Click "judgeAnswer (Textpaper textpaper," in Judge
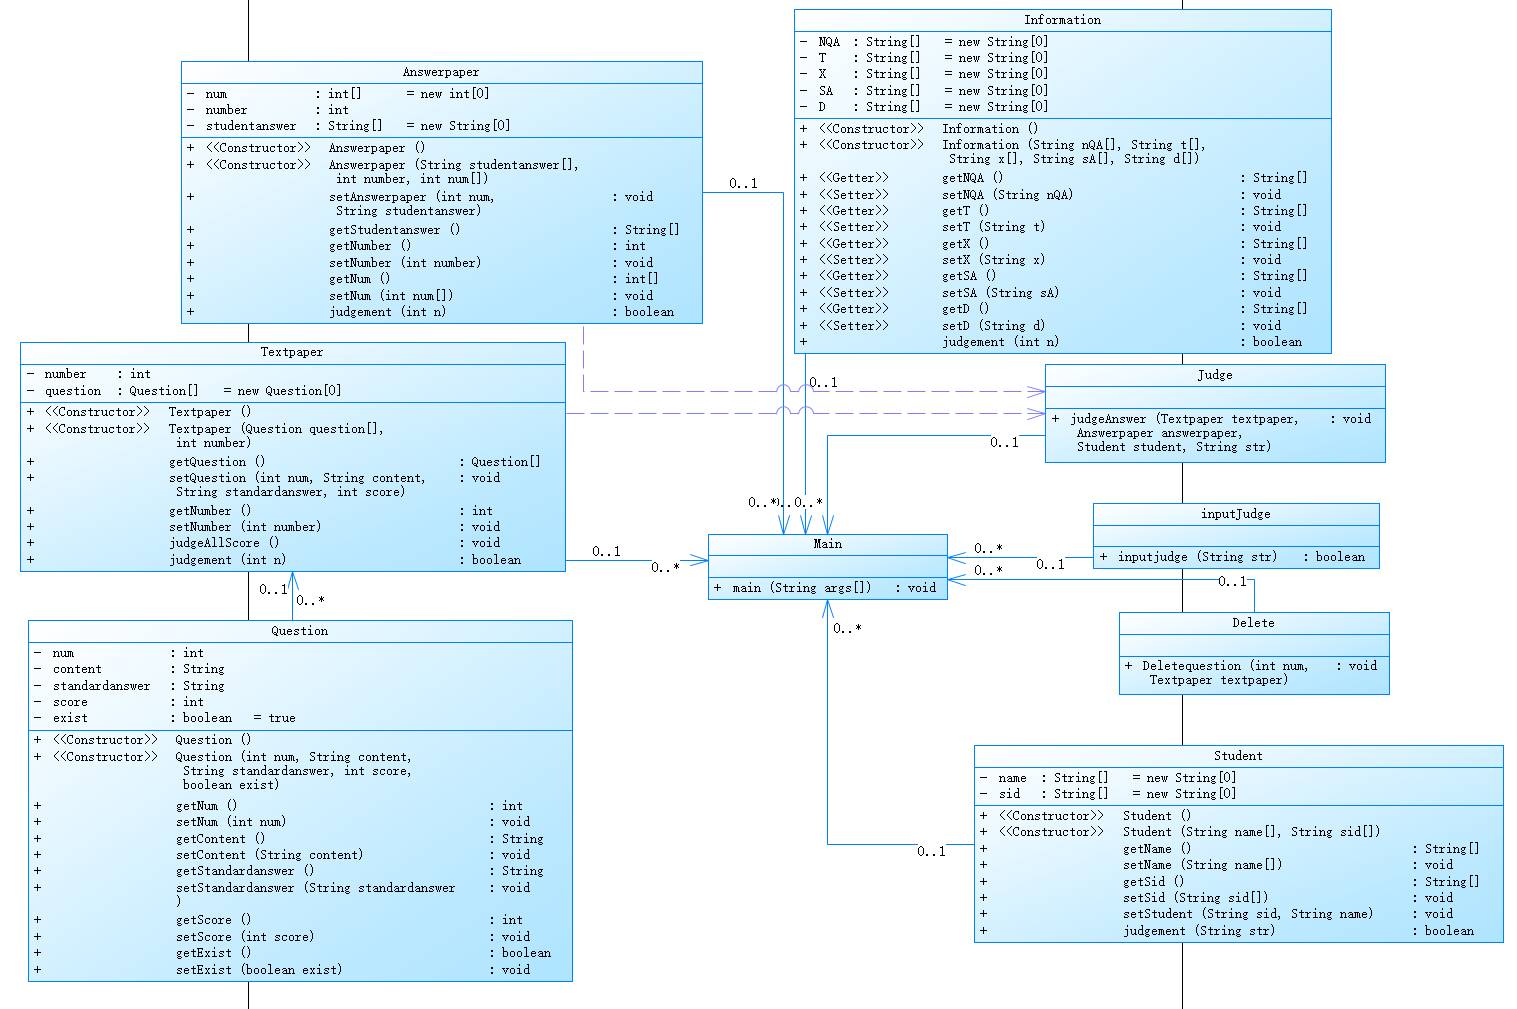 1184,419
